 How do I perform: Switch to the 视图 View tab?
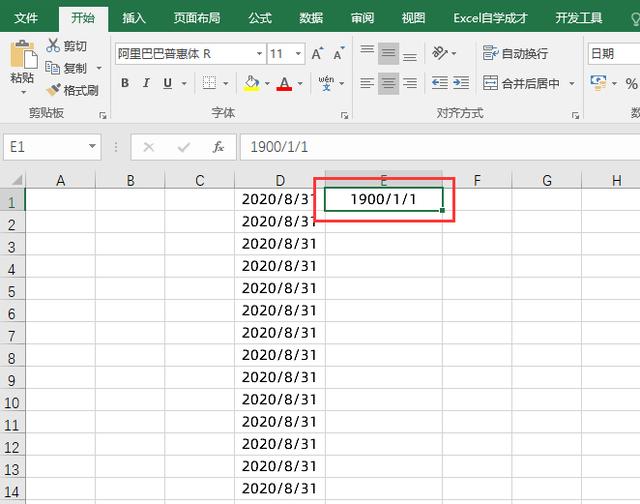click(413, 18)
